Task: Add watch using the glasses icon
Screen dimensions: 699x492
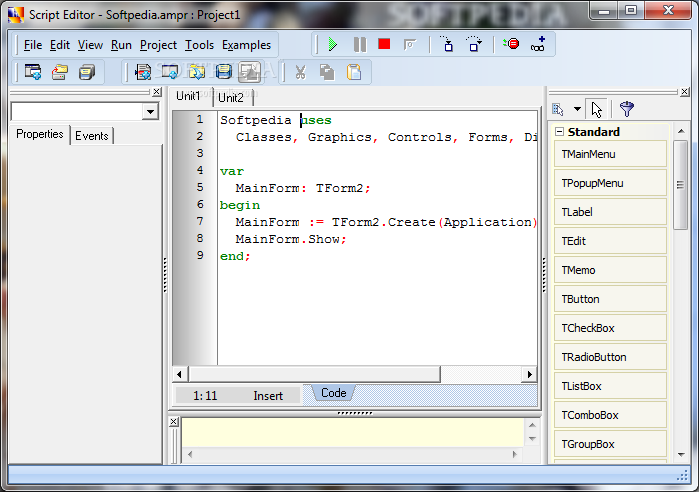Action: coord(538,44)
